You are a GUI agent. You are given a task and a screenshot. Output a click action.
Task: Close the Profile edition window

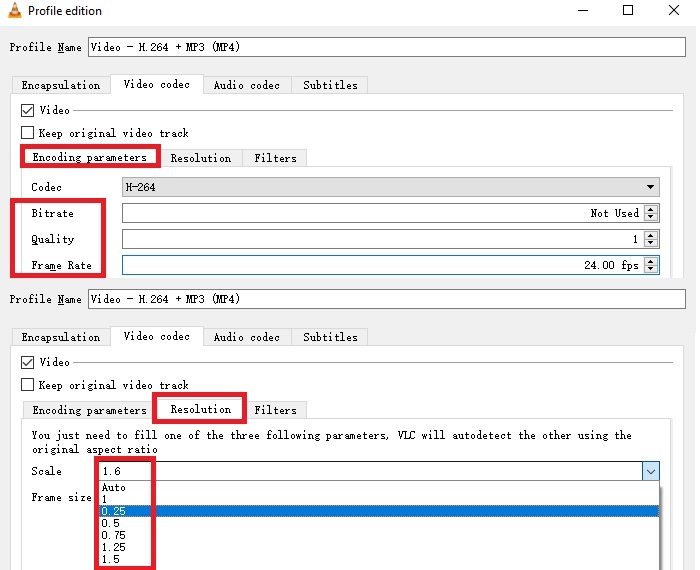[x=674, y=10]
